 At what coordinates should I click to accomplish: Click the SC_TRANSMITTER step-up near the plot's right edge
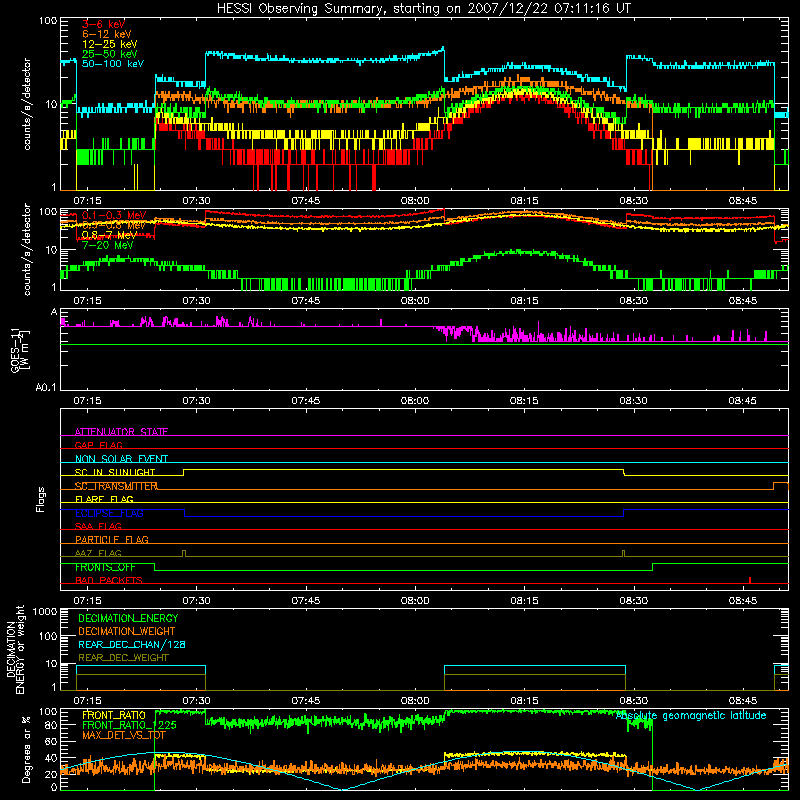pyautogui.click(x=774, y=486)
